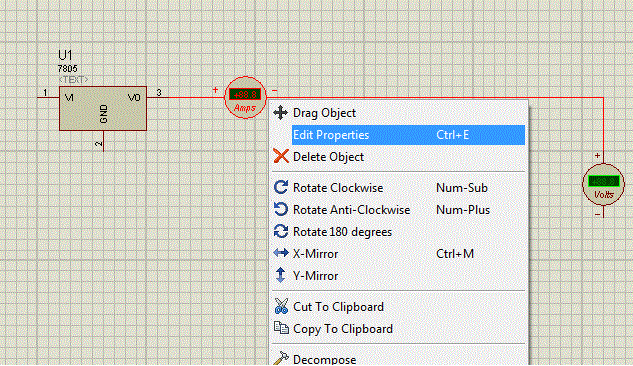Click the red X delete icon

281,156
